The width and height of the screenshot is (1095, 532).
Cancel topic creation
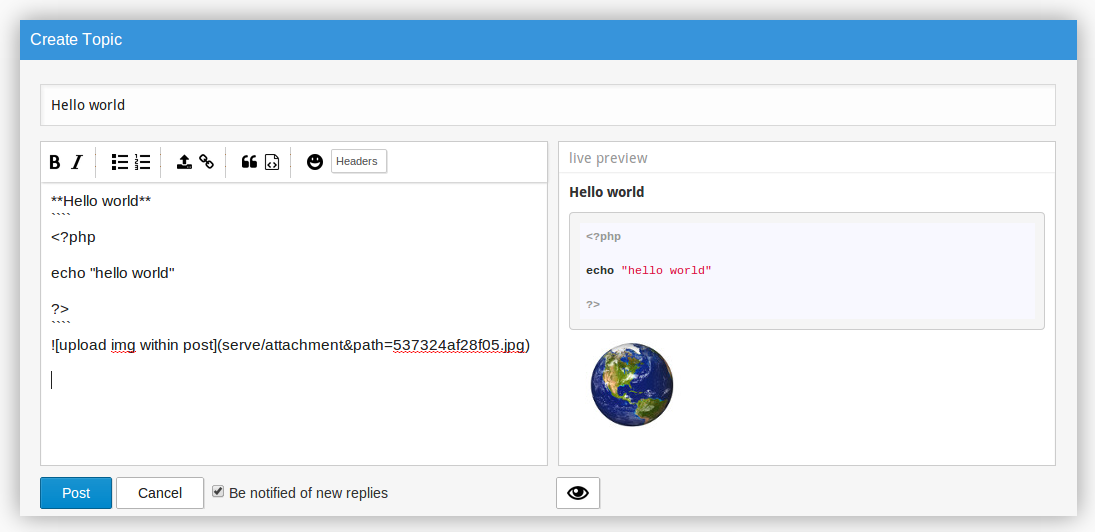click(160, 493)
